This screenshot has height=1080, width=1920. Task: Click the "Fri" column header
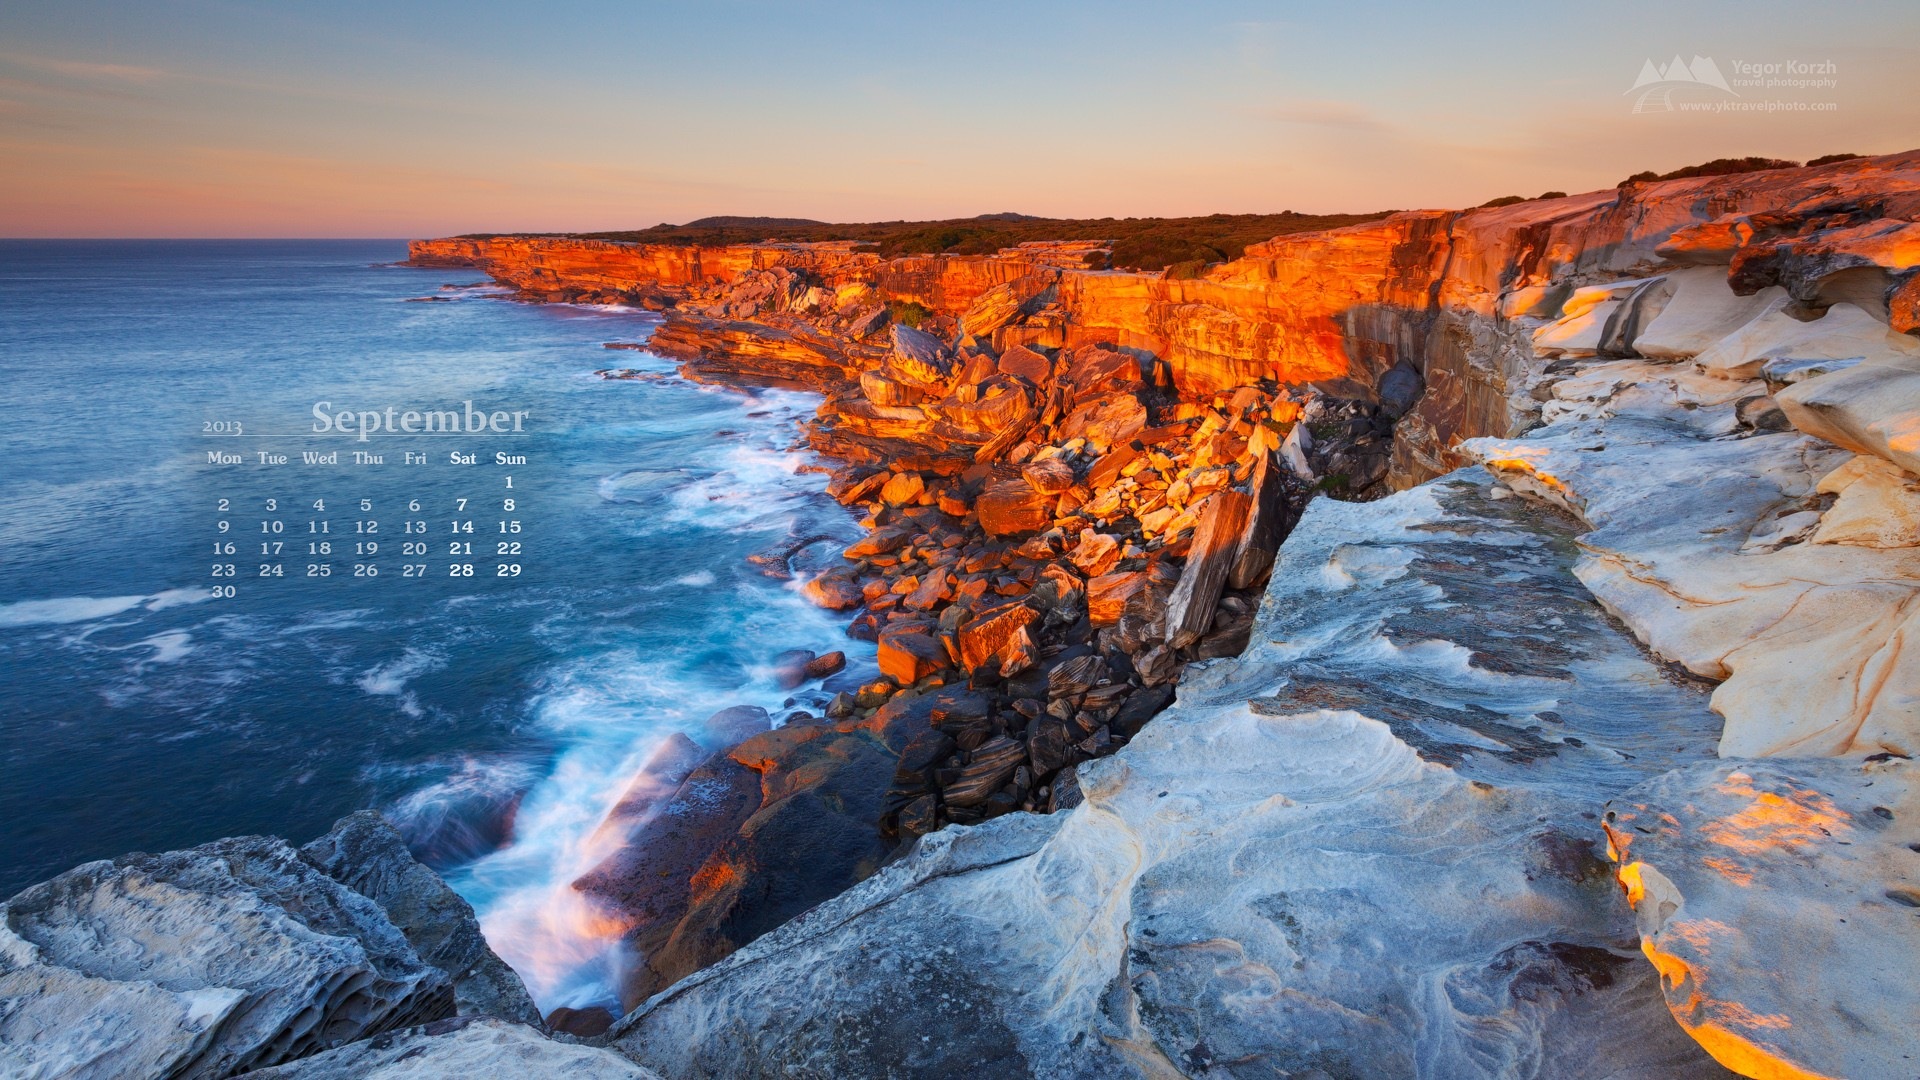(x=415, y=458)
